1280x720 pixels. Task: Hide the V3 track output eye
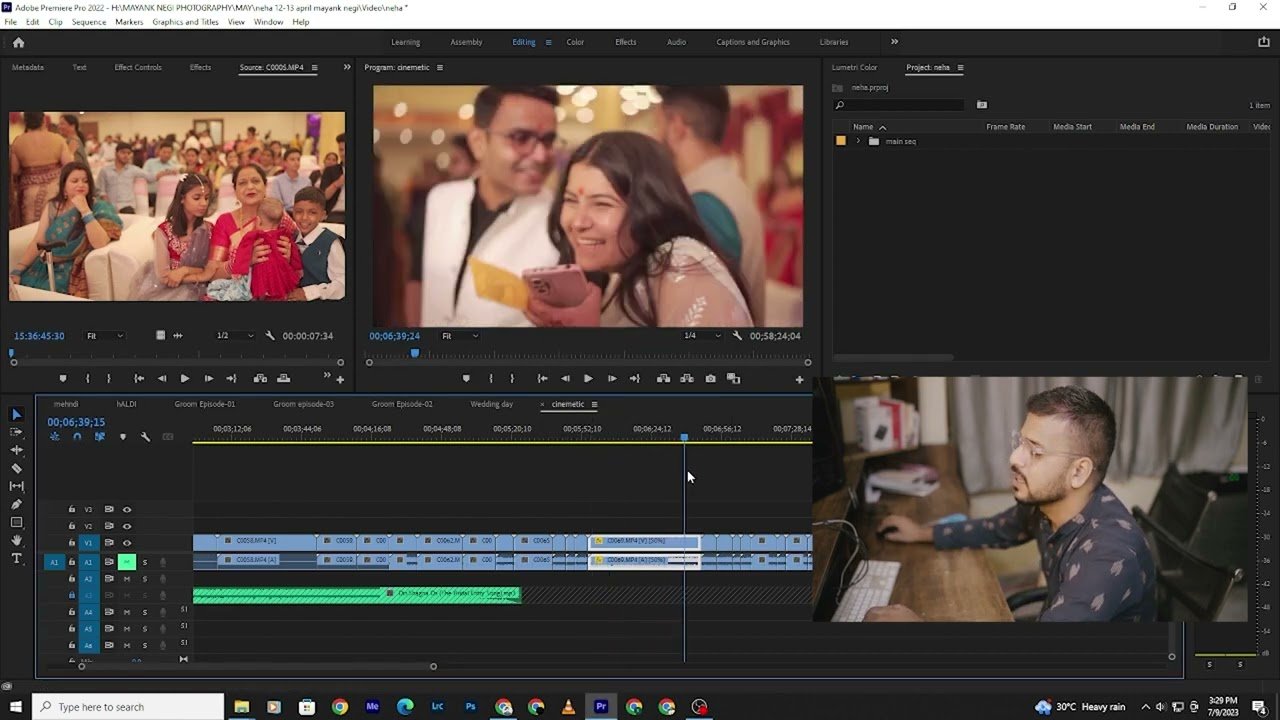pyautogui.click(x=127, y=509)
